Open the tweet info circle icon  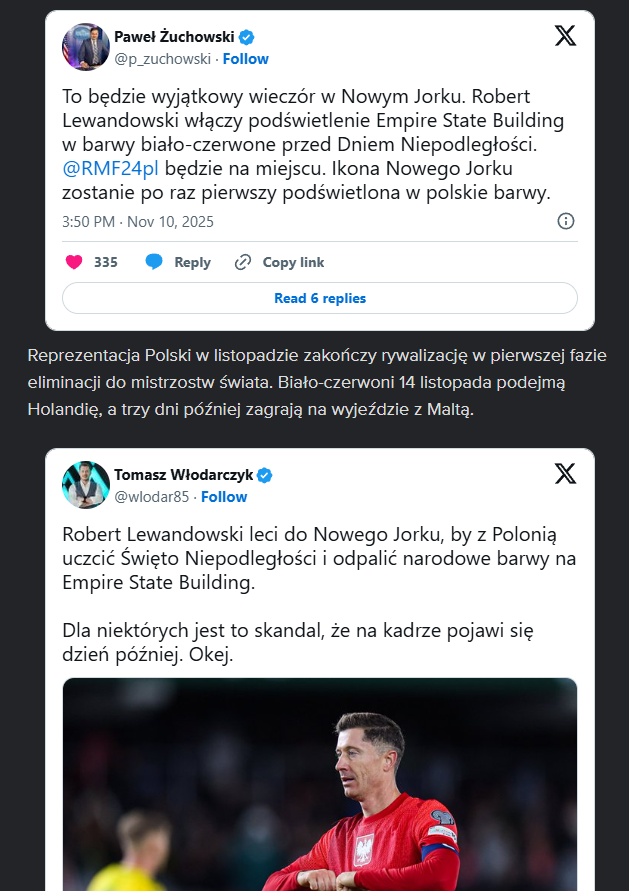click(x=566, y=221)
